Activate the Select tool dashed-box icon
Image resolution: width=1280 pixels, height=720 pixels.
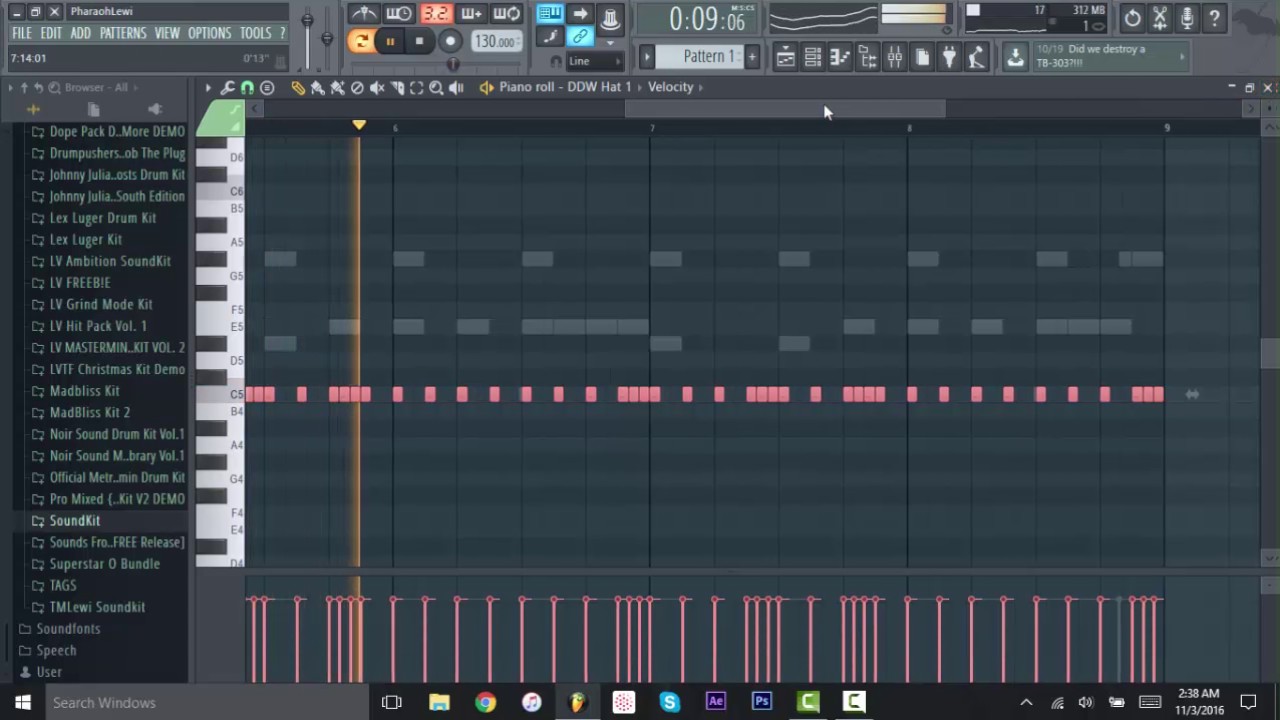coord(416,88)
